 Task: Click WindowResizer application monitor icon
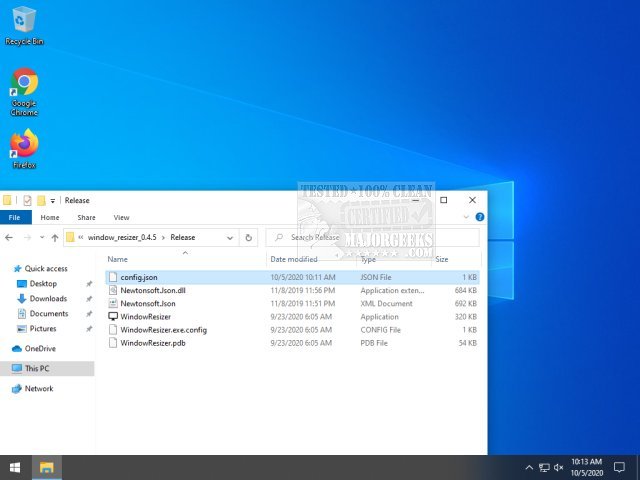113,316
